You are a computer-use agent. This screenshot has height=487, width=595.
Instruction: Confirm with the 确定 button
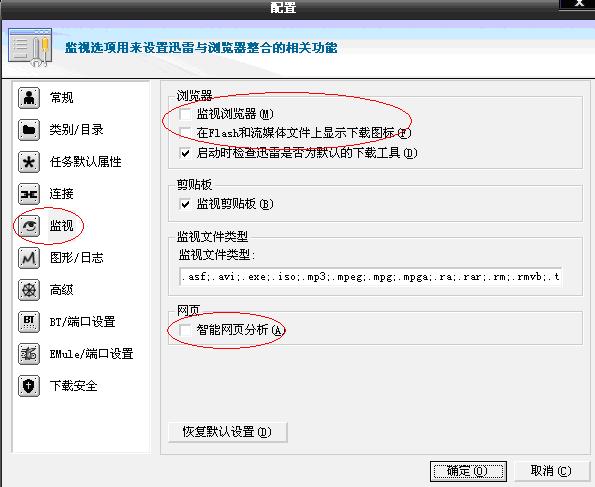coord(468,471)
